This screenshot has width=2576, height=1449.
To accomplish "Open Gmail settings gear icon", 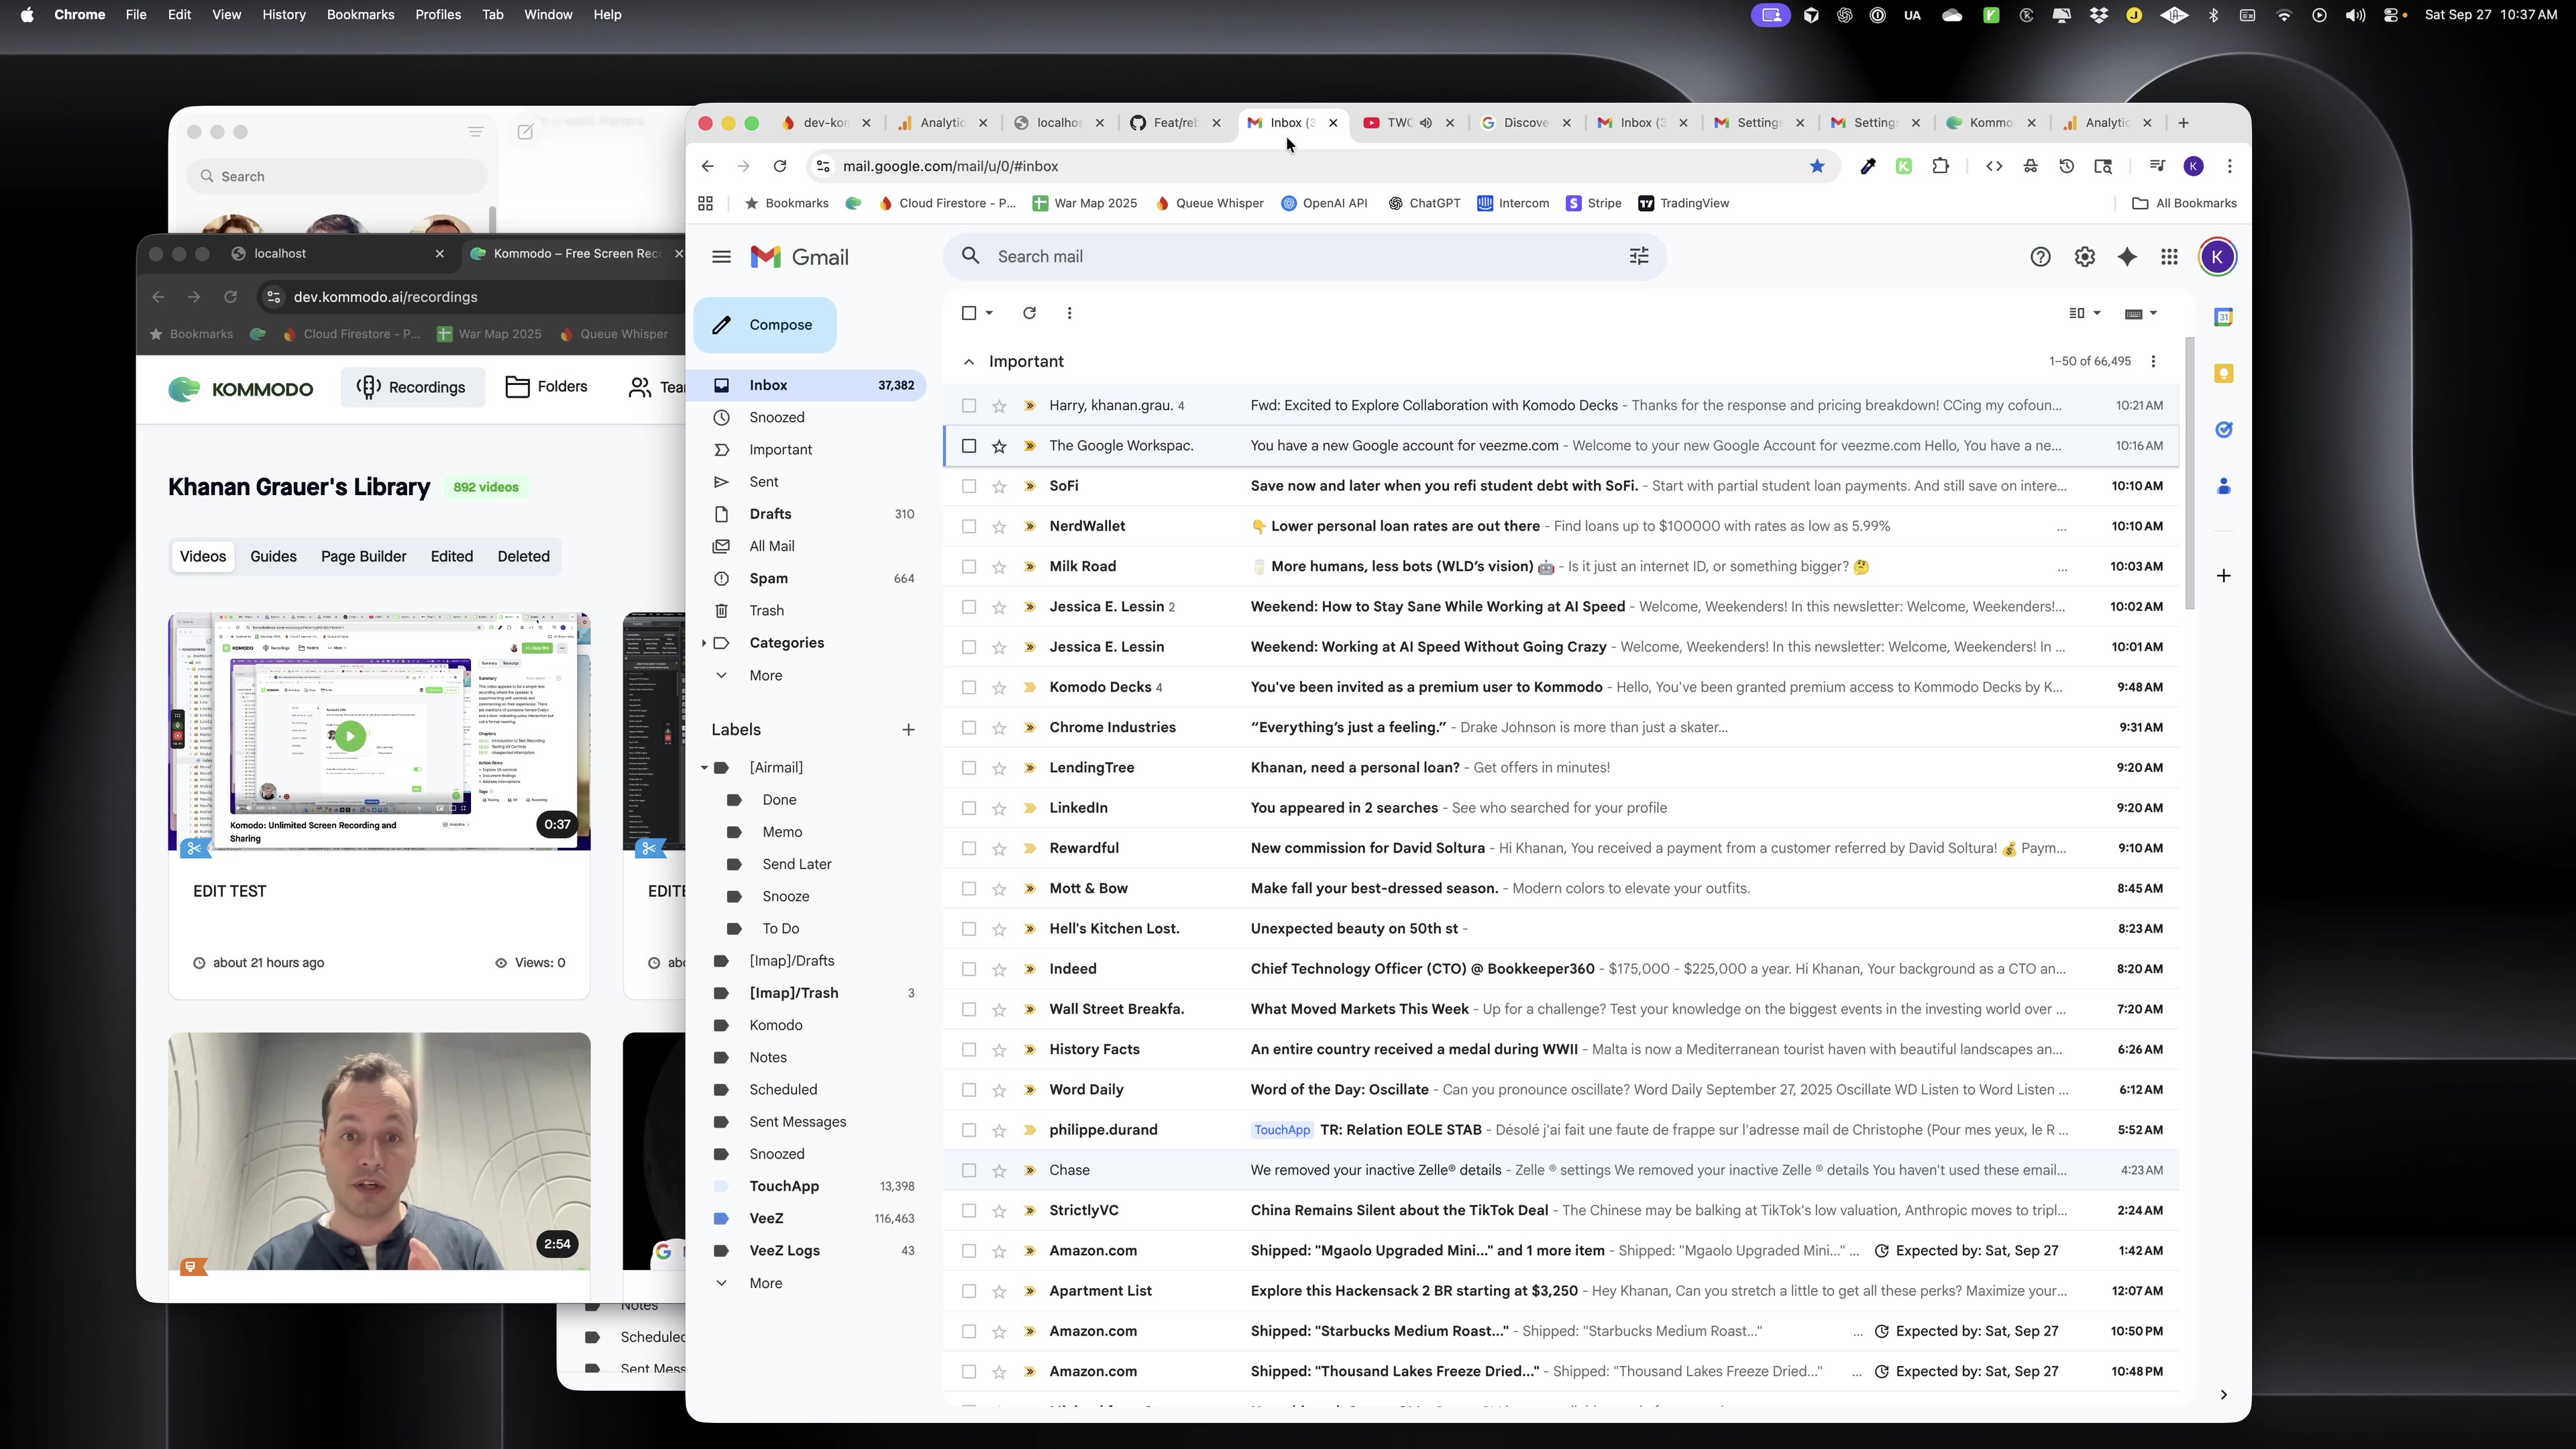I will click(2084, 257).
